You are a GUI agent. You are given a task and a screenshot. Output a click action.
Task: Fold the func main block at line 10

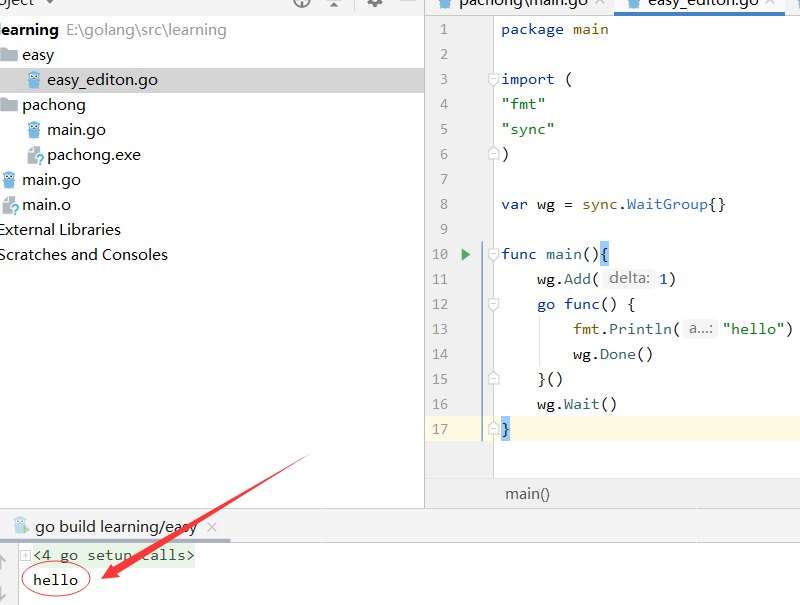click(x=492, y=255)
